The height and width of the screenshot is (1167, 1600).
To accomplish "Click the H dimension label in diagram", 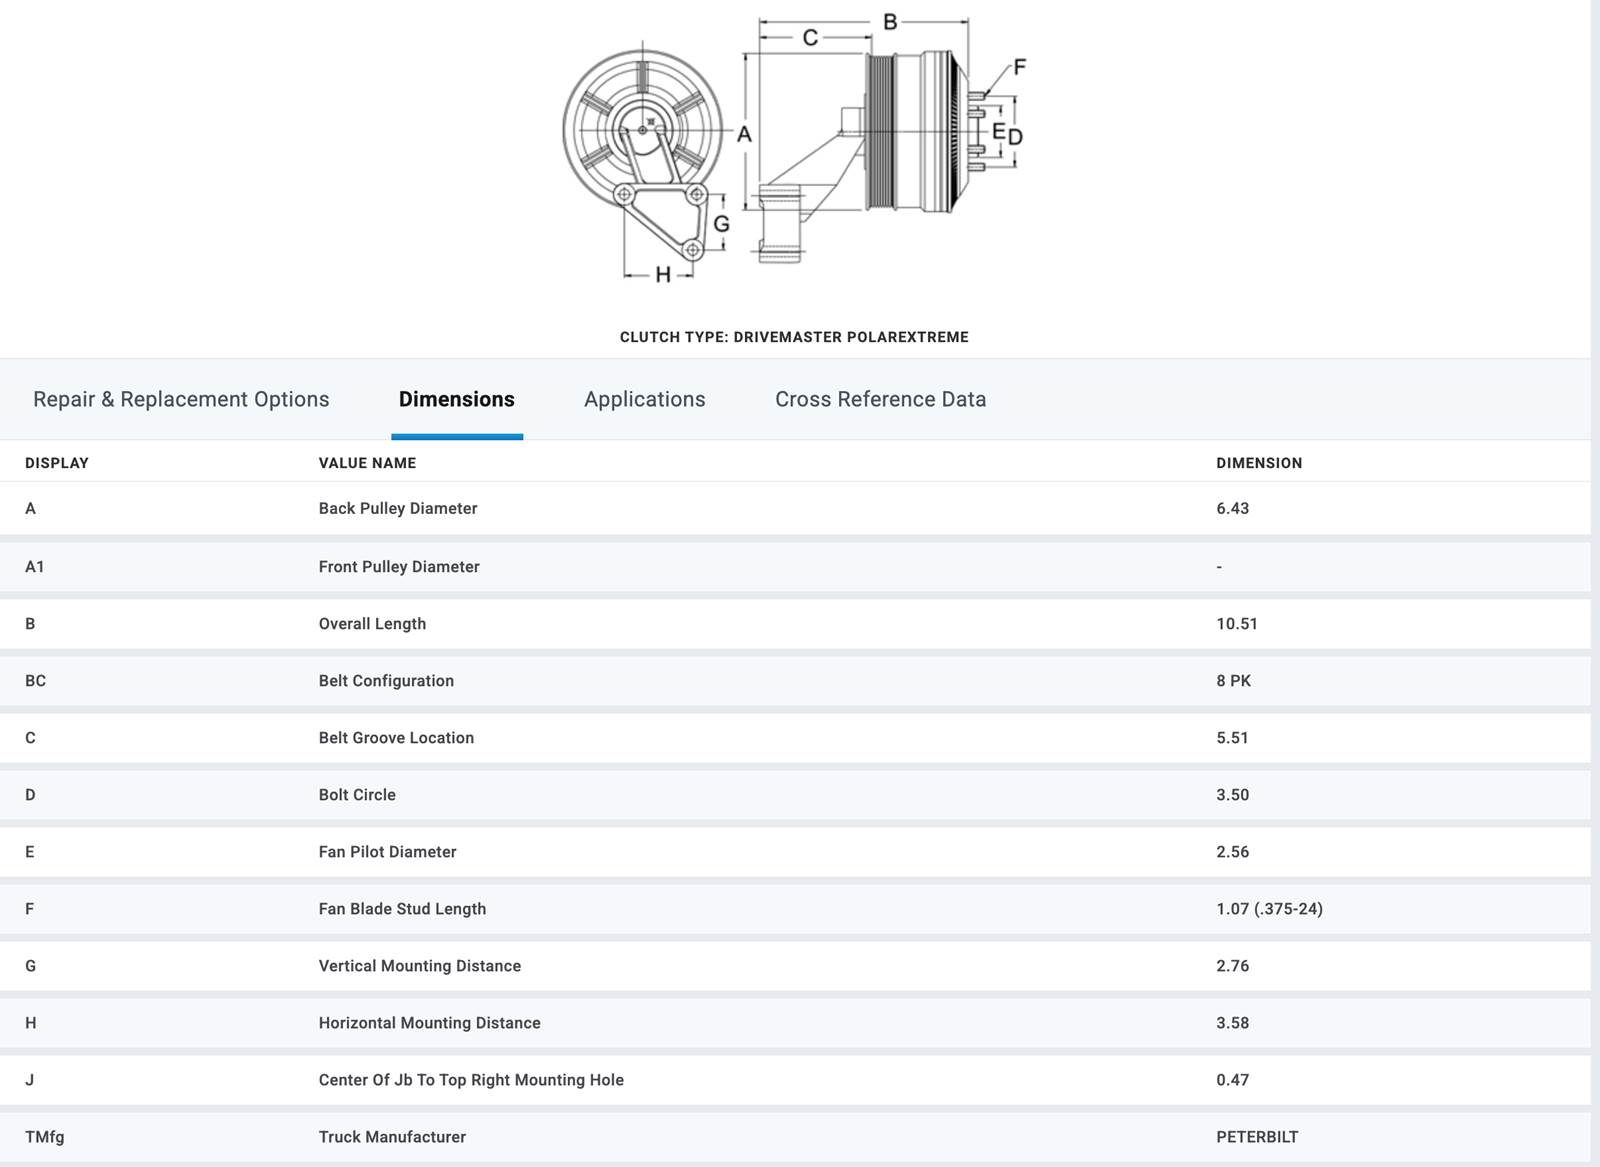I will point(662,275).
